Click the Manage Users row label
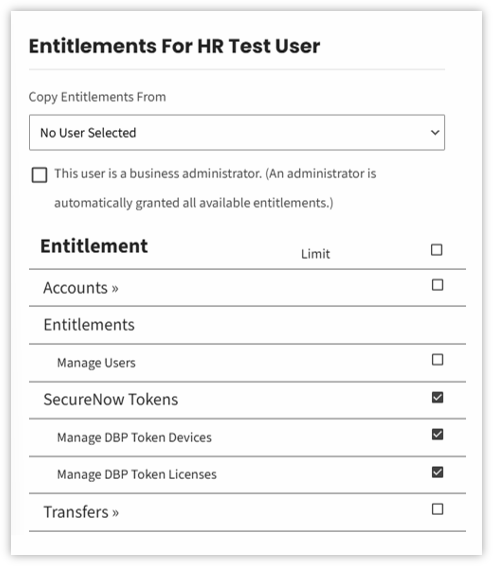This screenshot has width=493, height=566. click(x=96, y=363)
